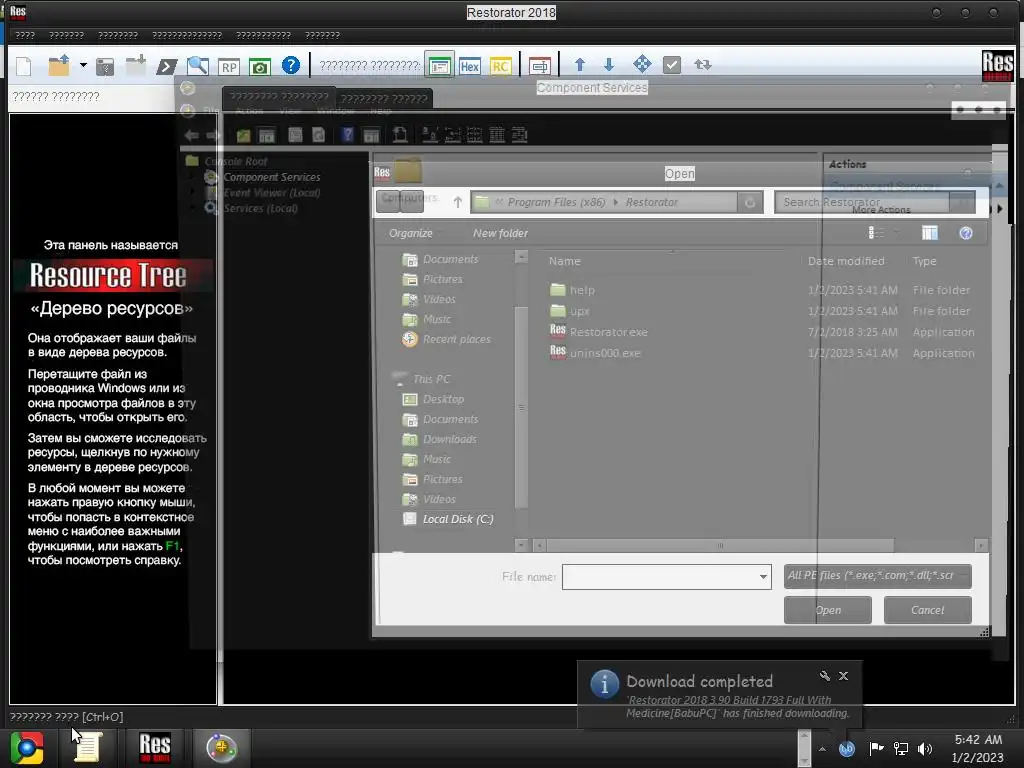Click the help icon in Open dialog toolbar

coord(966,233)
